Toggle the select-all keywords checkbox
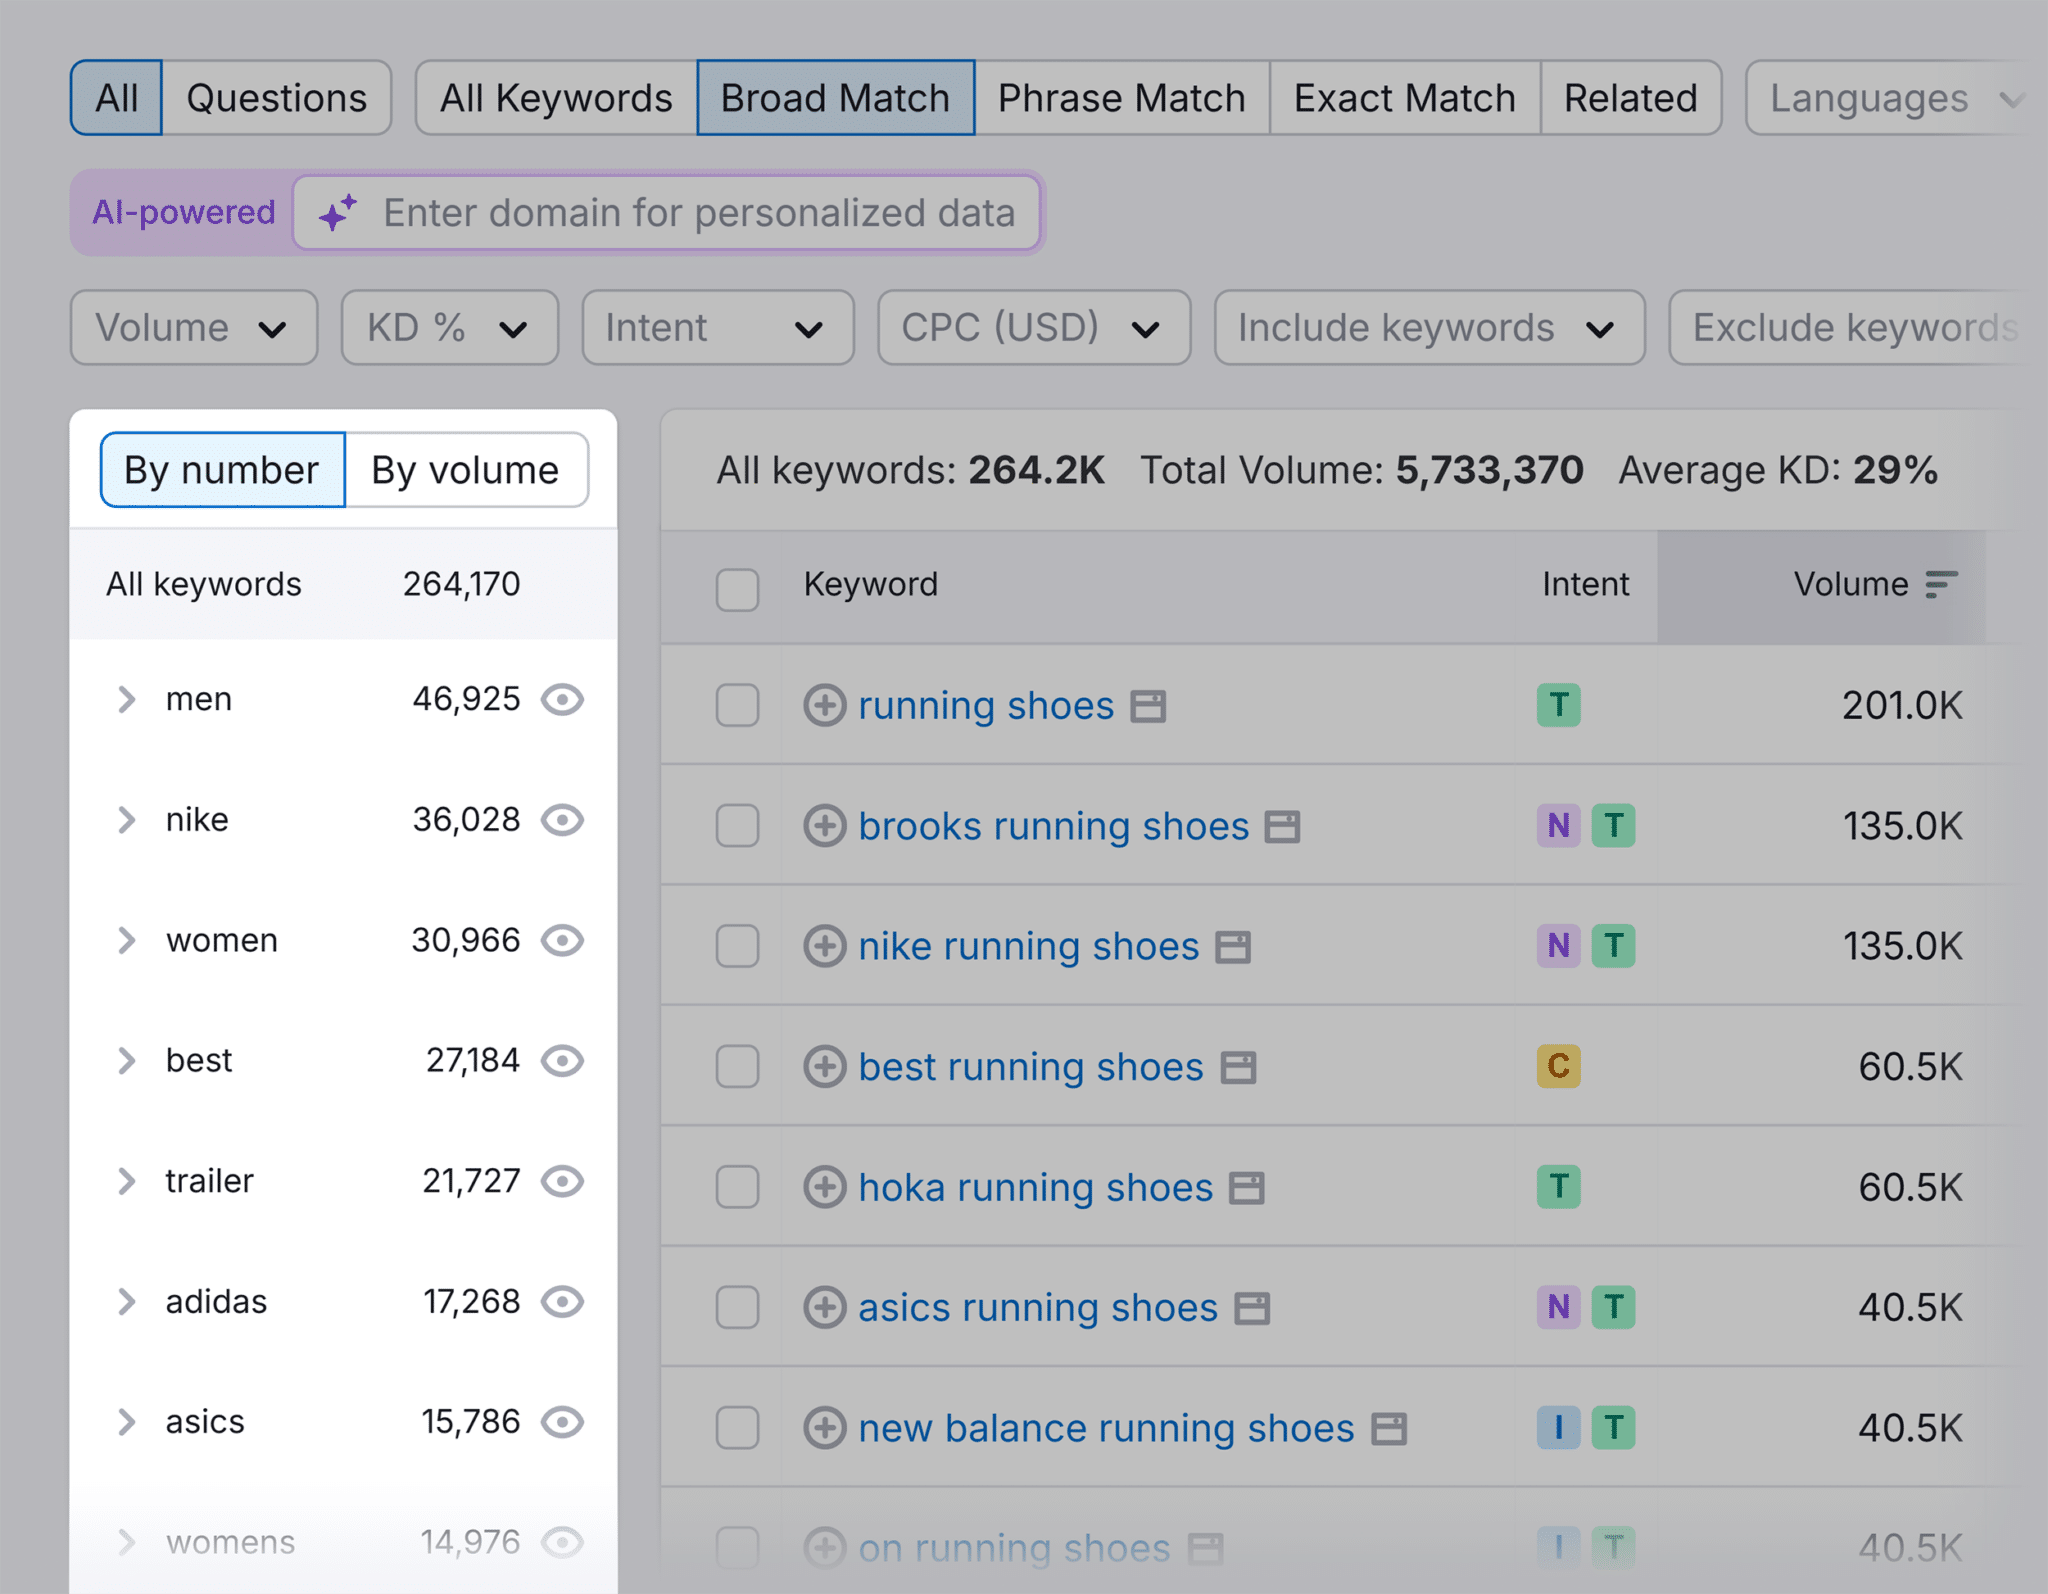The image size is (2048, 1594). pyautogui.click(x=737, y=589)
